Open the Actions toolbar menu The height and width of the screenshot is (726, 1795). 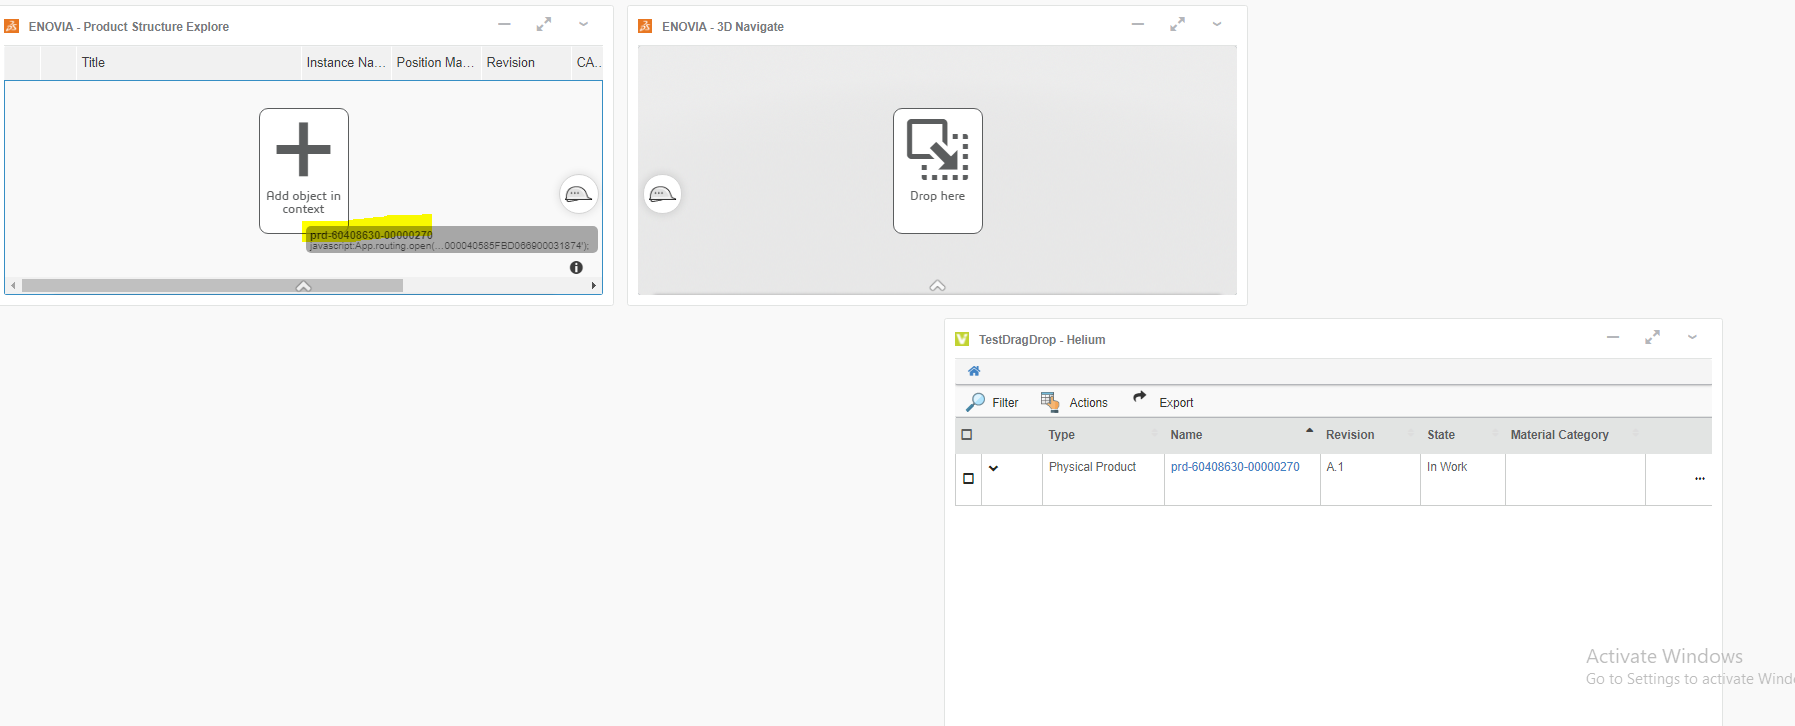(x=1074, y=403)
